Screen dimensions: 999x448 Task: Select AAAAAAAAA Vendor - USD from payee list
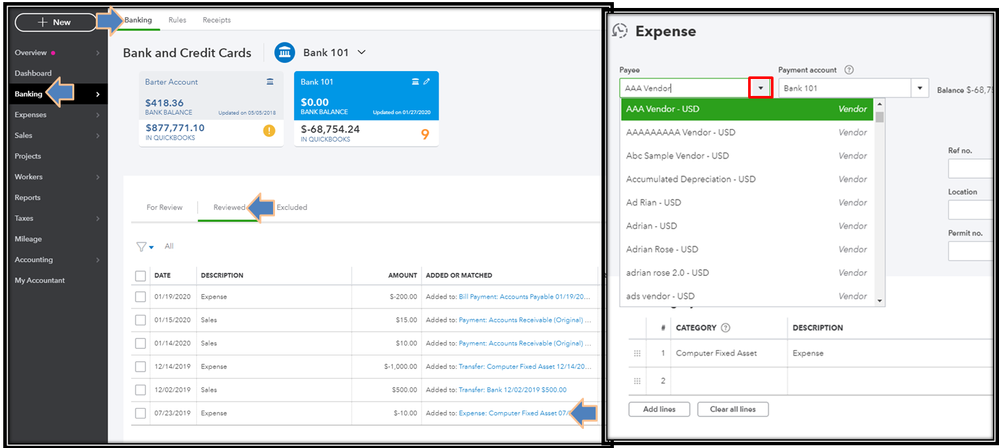pos(747,133)
